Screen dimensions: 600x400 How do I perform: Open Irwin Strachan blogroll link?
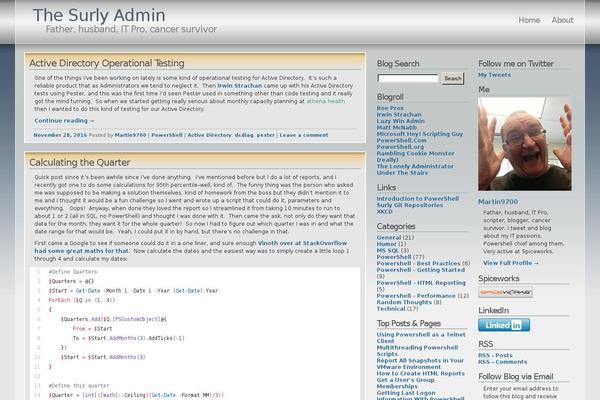click(x=399, y=114)
